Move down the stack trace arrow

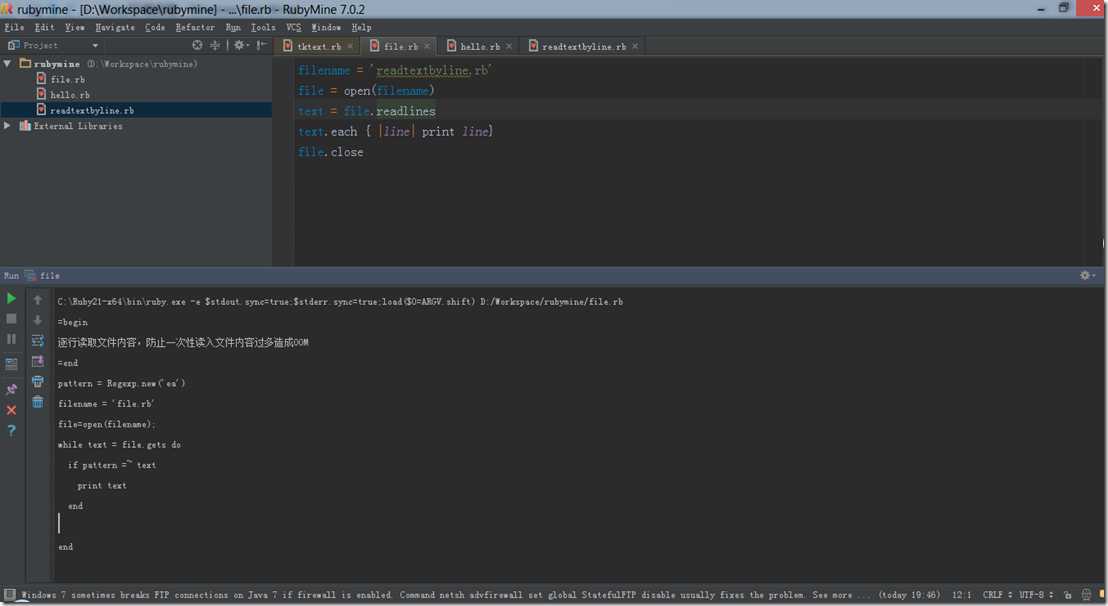[37, 320]
